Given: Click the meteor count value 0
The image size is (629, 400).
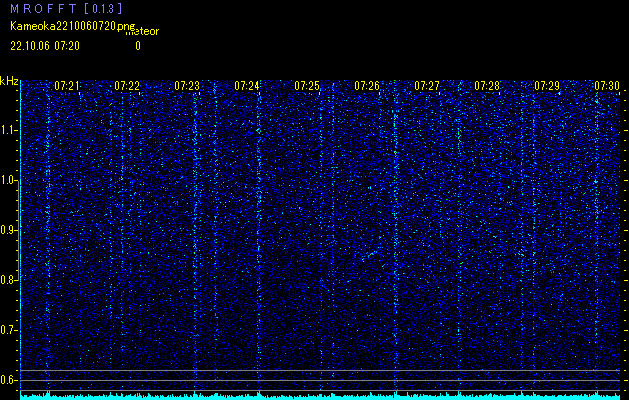Looking at the screenshot, I should coord(138,46).
